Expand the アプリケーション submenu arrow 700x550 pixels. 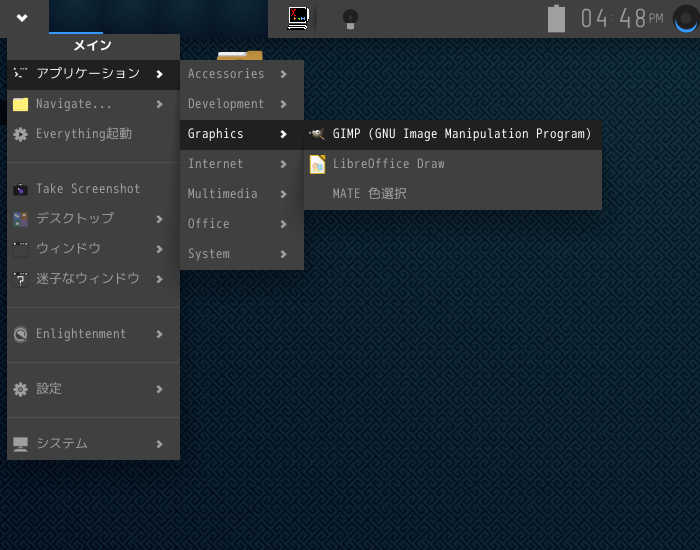159,74
